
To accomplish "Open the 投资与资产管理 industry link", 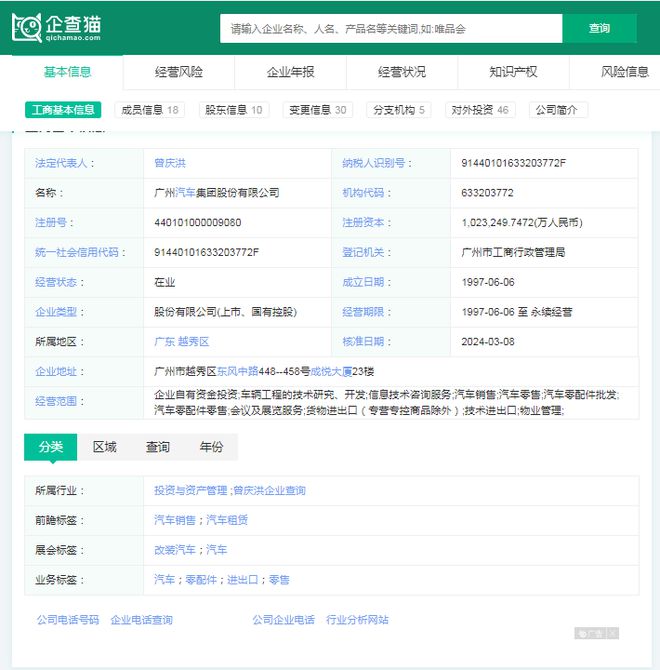I will click(191, 491).
